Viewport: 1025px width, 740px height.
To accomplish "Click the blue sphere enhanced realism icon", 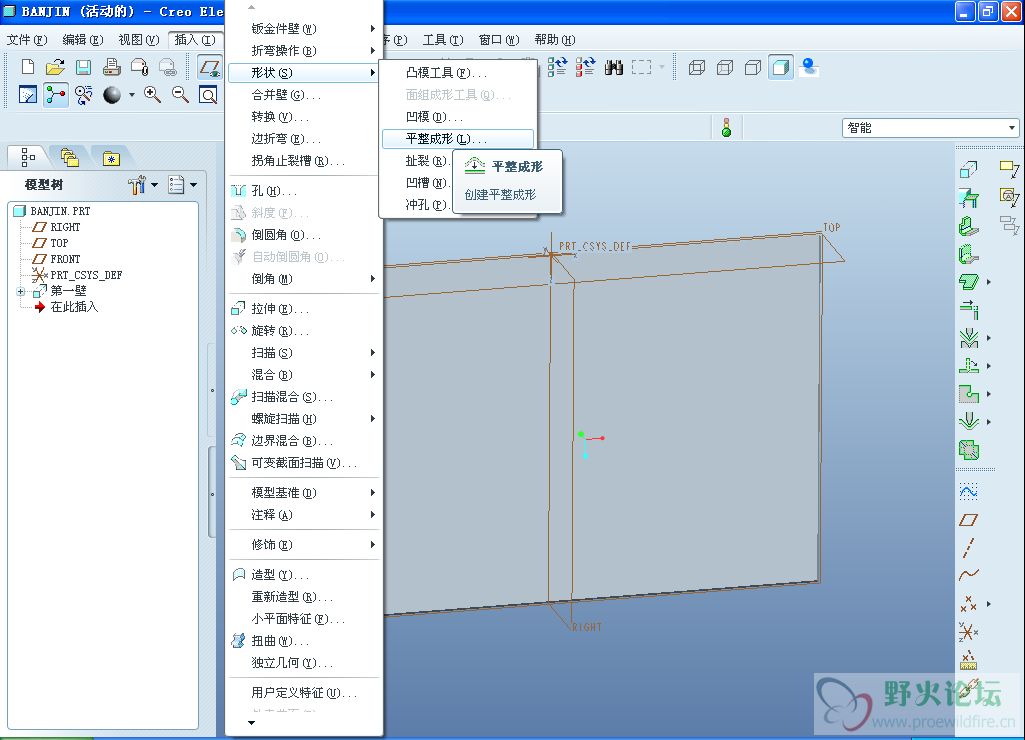I will coord(809,67).
